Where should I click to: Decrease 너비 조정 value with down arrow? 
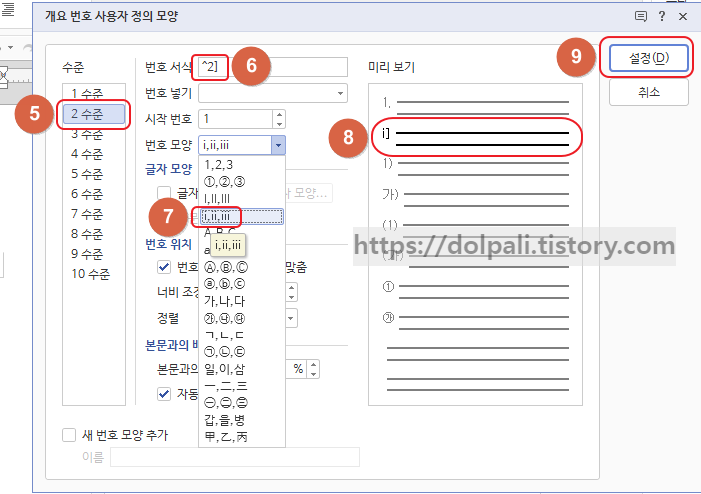(x=291, y=297)
